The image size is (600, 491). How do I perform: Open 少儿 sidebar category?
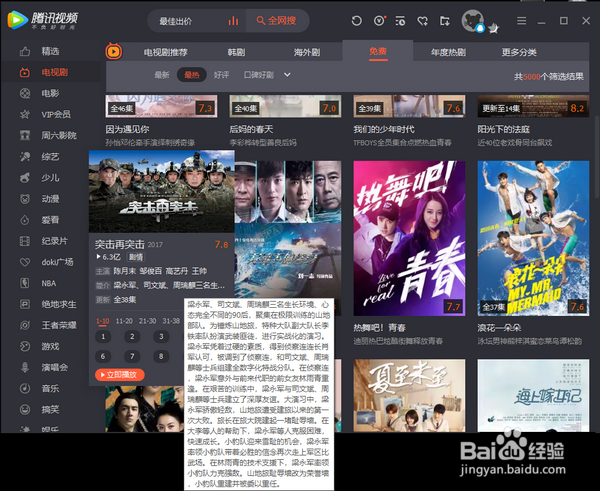[50, 178]
